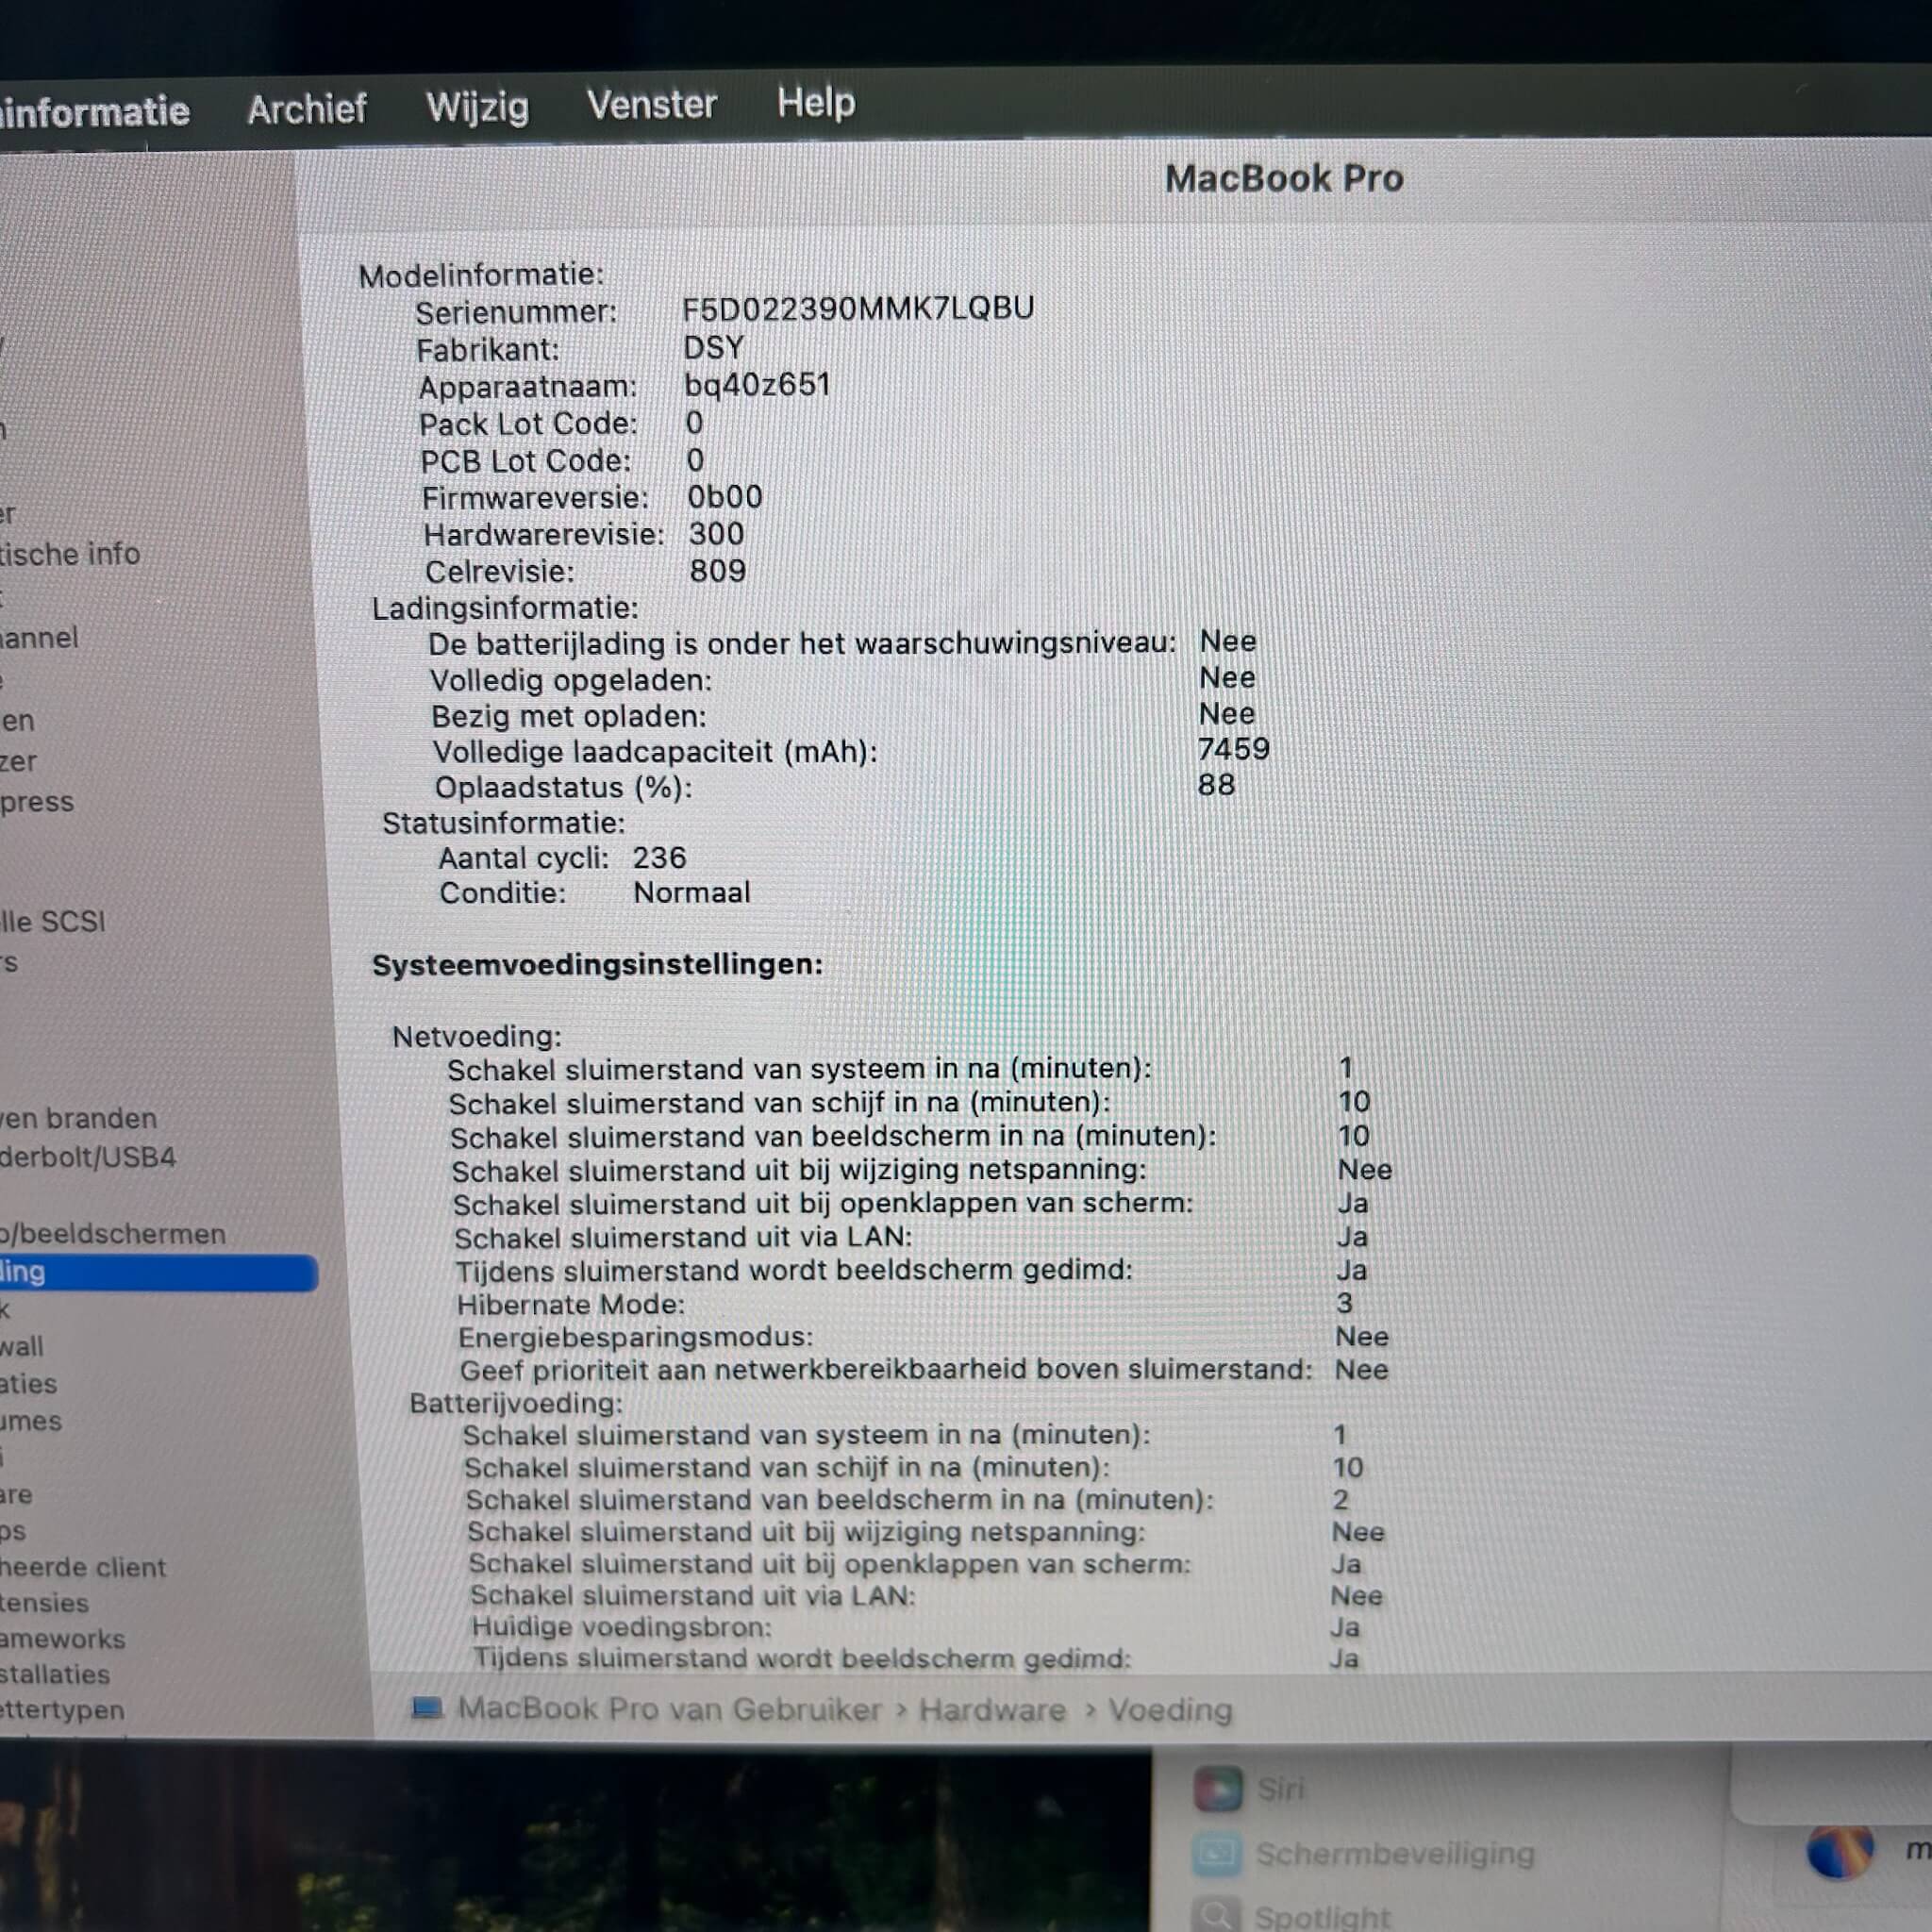Select the sidebar row ending in 'heerde client'

click(83, 1567)
